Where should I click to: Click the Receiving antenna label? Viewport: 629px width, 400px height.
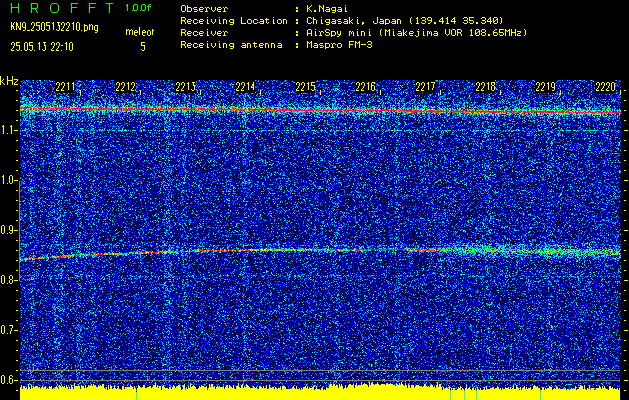231,45
